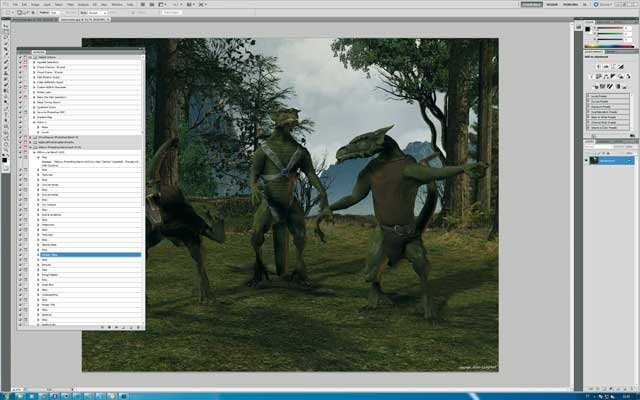Toggle checkmark for Gradient Map action
Screen dimensions: 640x400
tap(20, 117)
